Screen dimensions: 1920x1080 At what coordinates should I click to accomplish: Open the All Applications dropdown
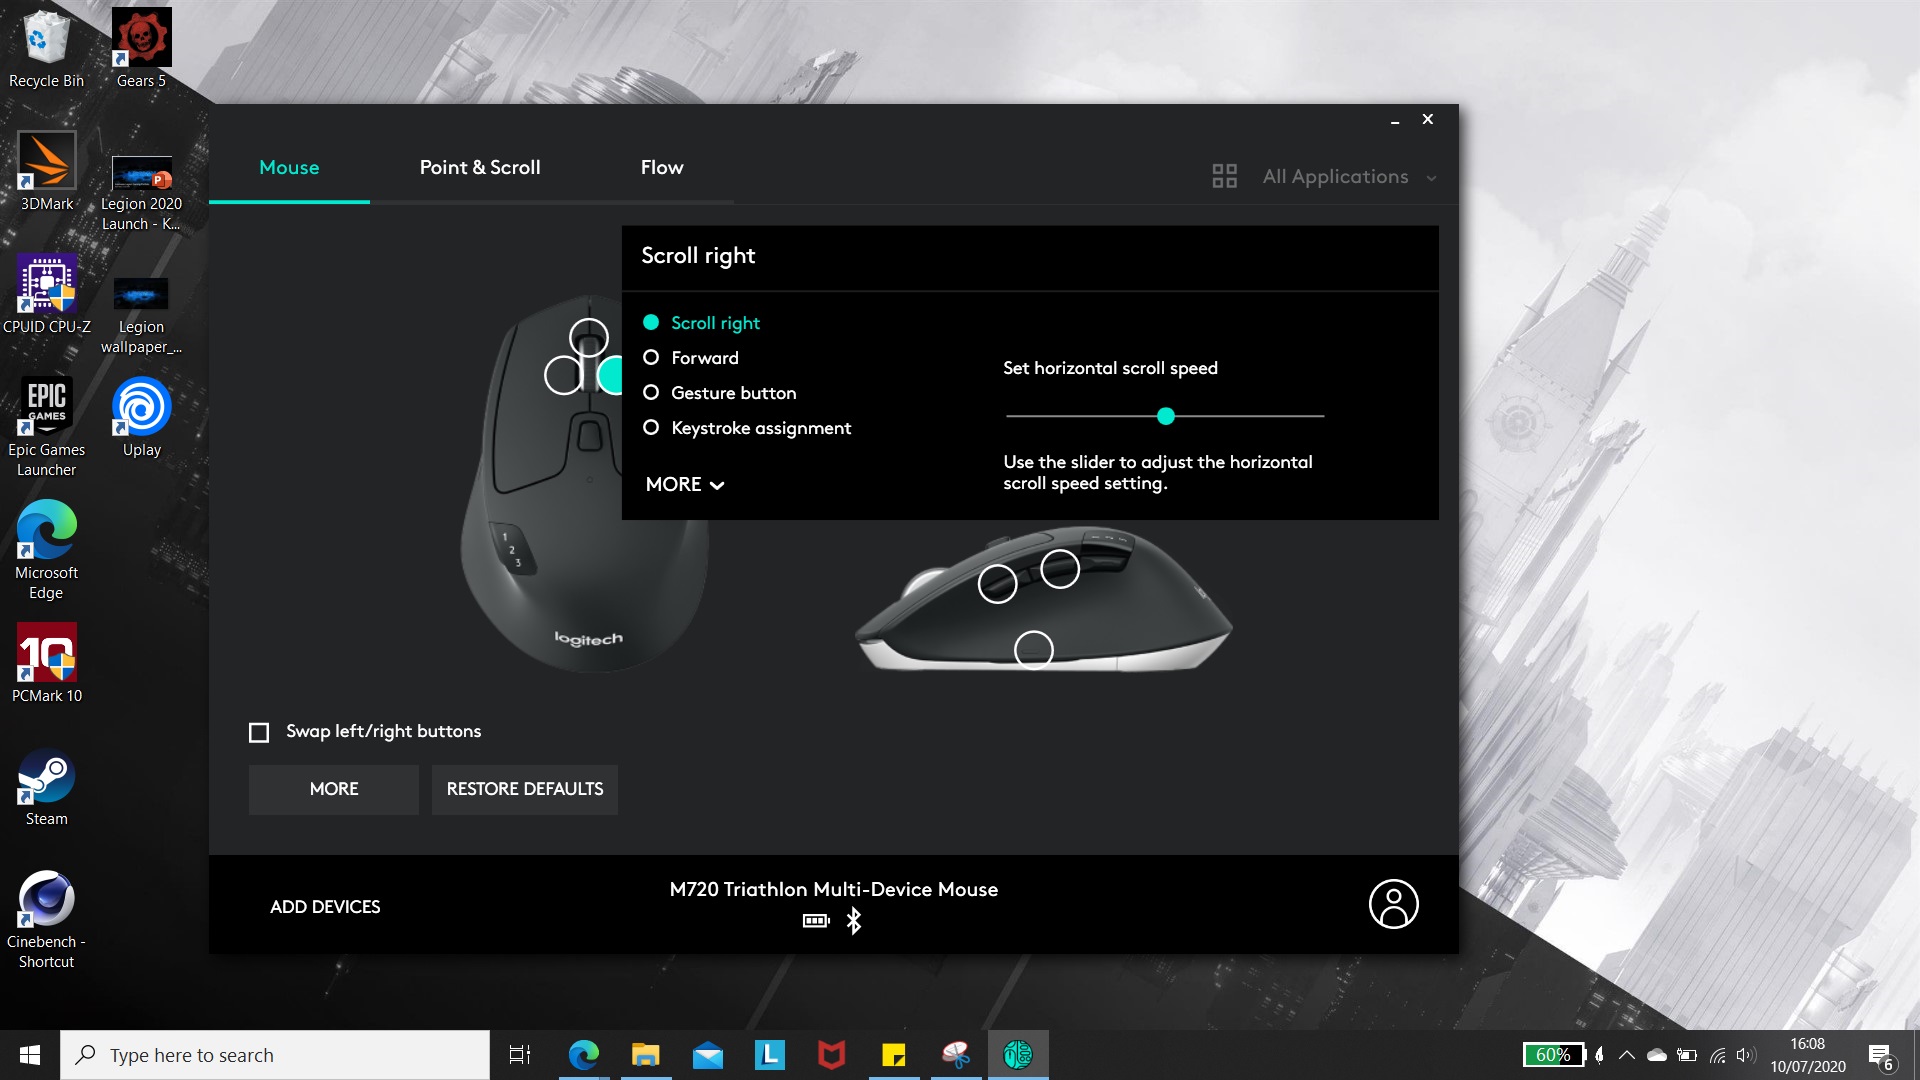[1349, 176]
